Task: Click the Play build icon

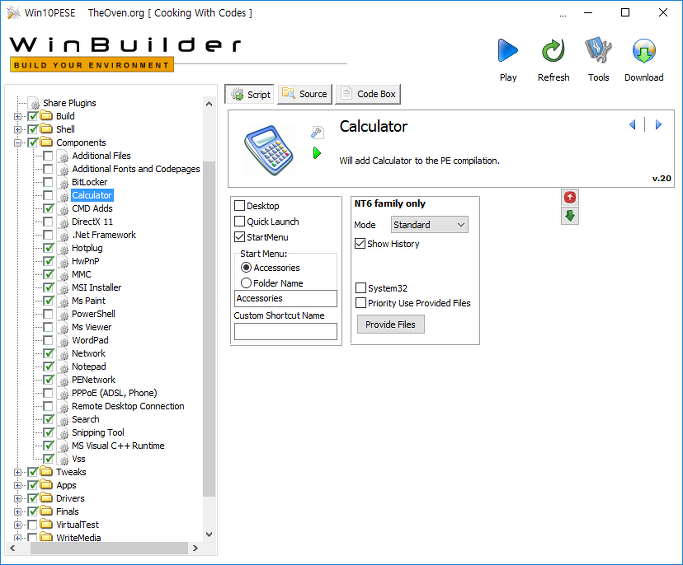Action: coord(508,51)
